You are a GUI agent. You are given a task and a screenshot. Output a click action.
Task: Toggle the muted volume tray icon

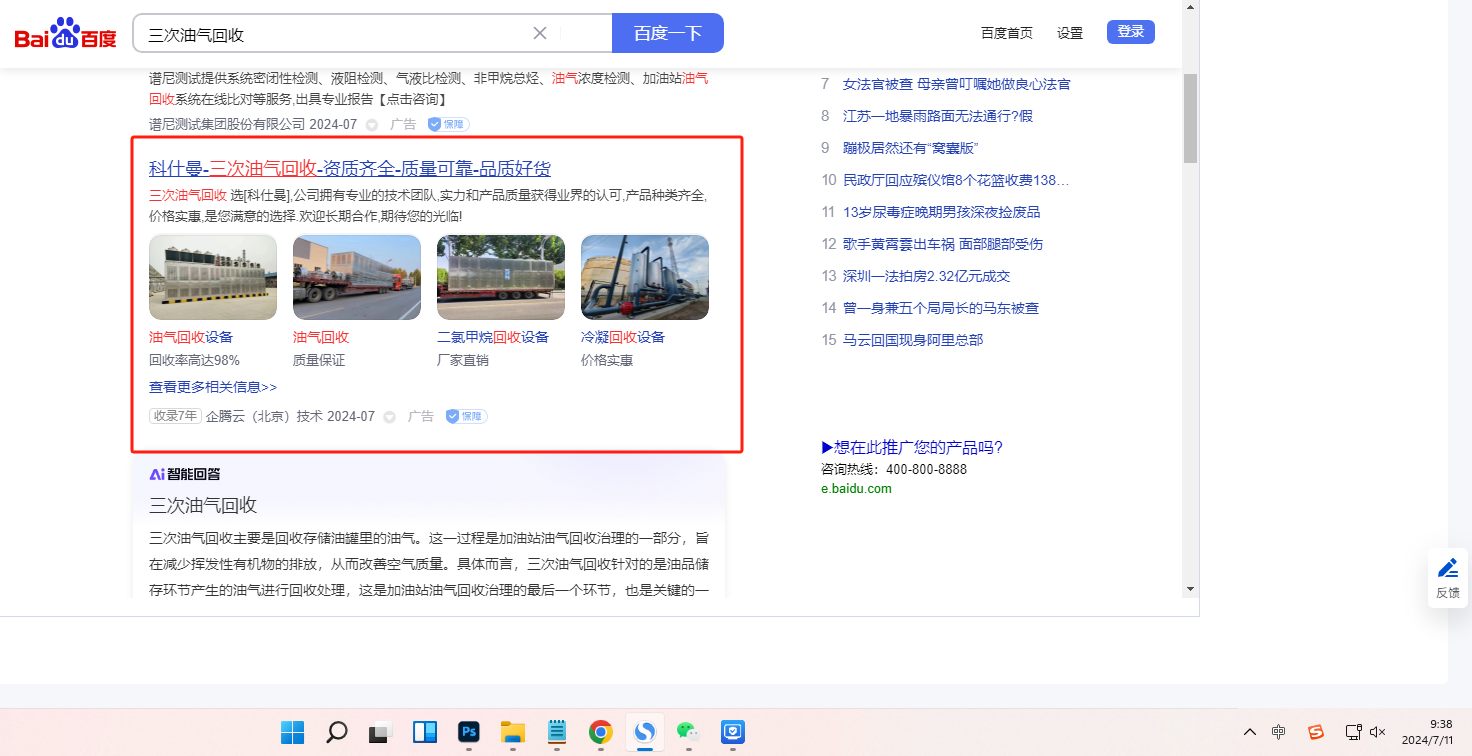tap(1377, 732)
